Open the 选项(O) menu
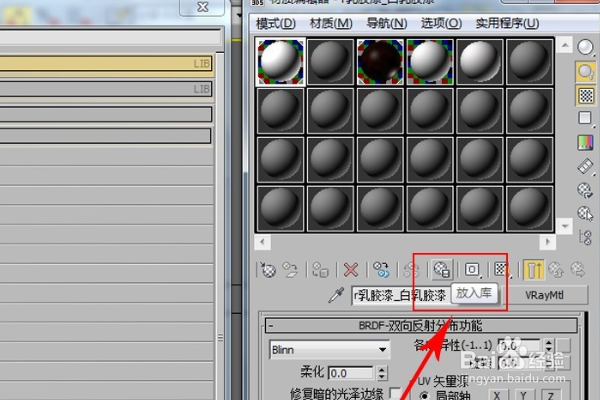This screenshot has width=600, height=400. [441, 23]
